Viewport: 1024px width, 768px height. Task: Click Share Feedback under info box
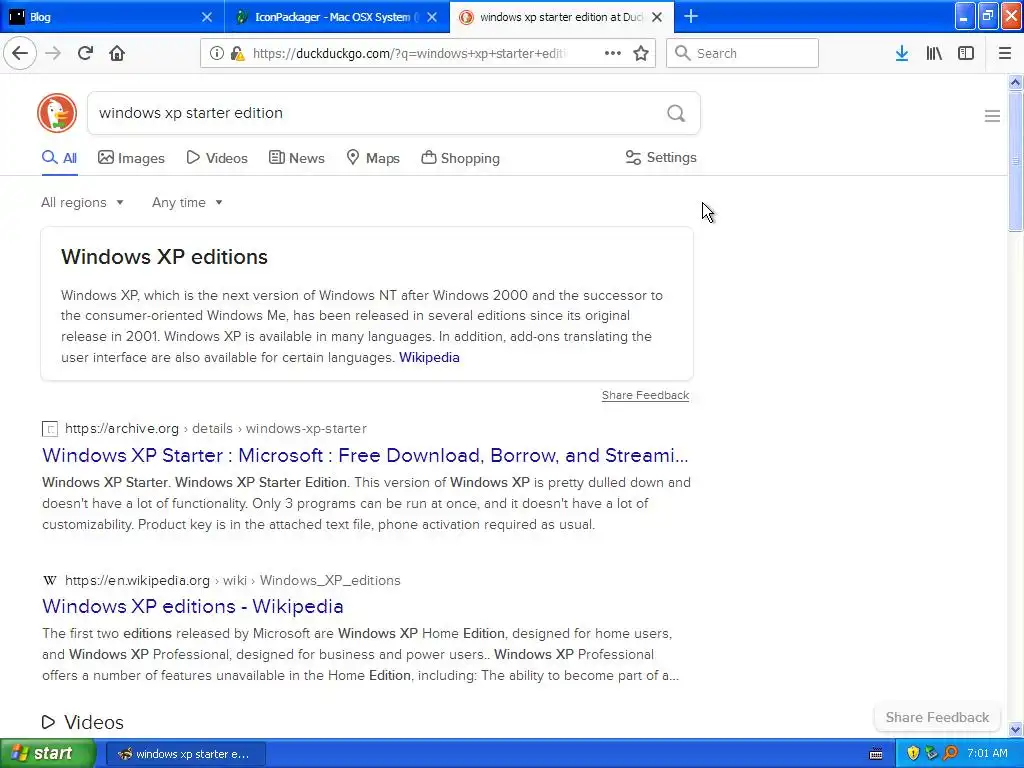645,395
